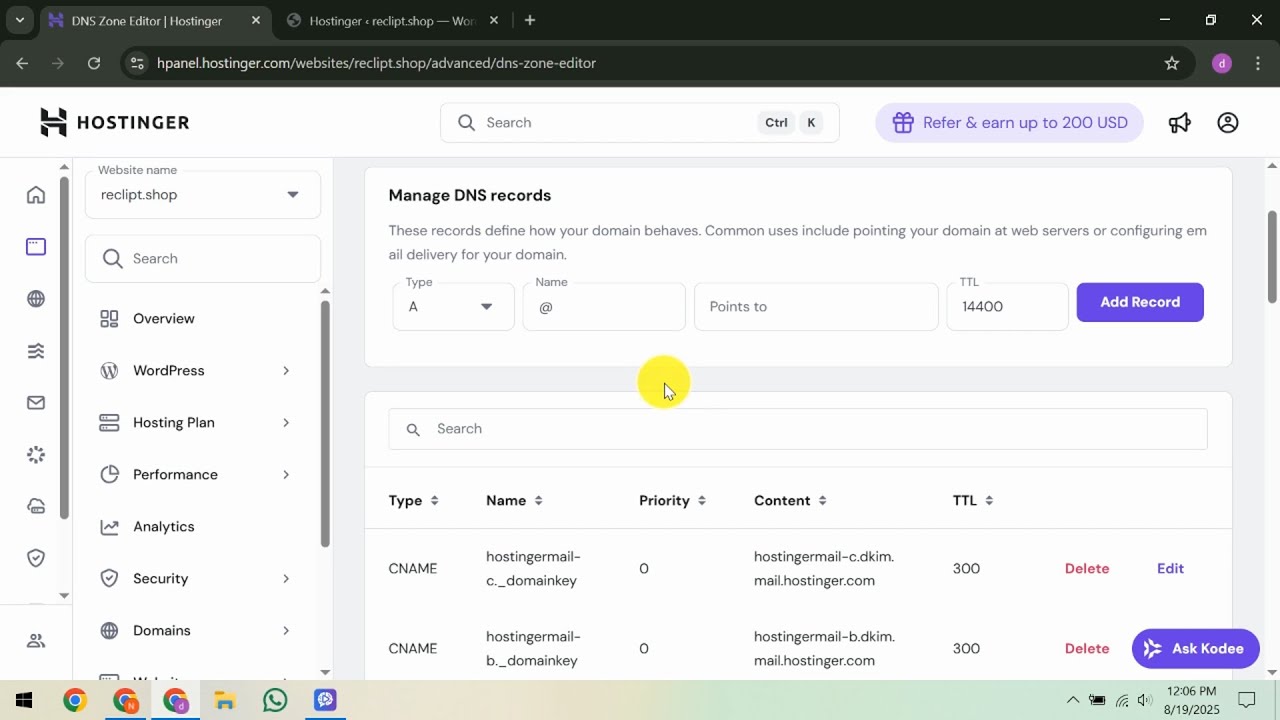1280x720 pixels.
Task: Open the account profile icon
Action: coord(1228,122)
